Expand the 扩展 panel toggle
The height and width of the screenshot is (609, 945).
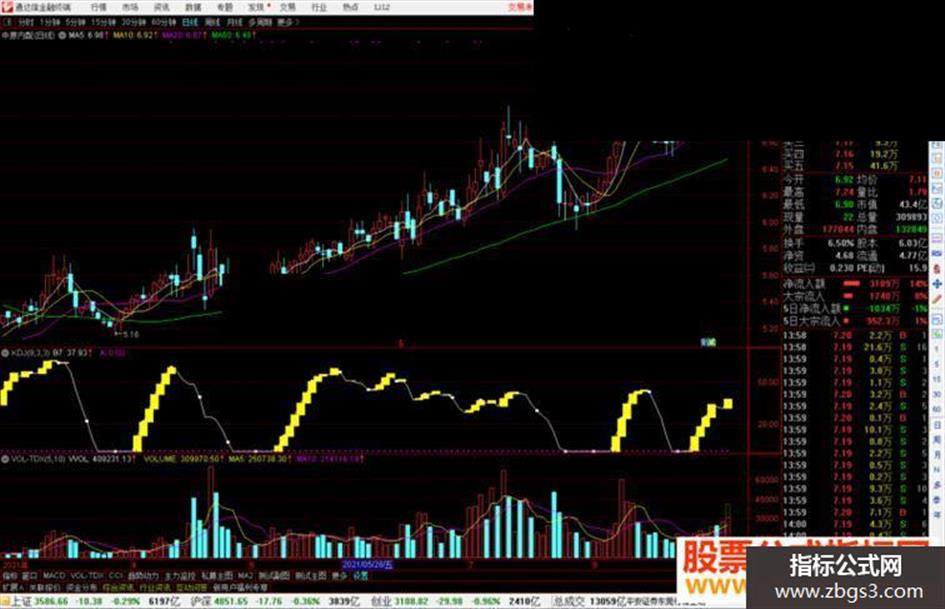[13, 587]
